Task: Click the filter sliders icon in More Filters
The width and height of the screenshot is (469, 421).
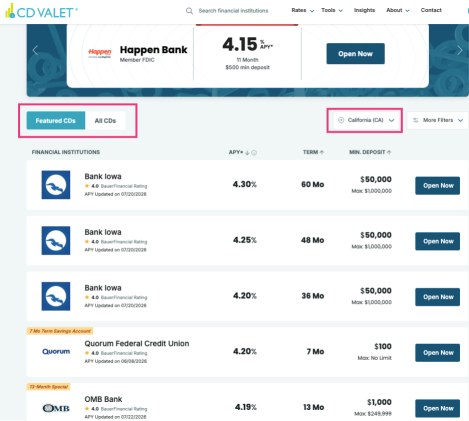Action: coord(416,120)
